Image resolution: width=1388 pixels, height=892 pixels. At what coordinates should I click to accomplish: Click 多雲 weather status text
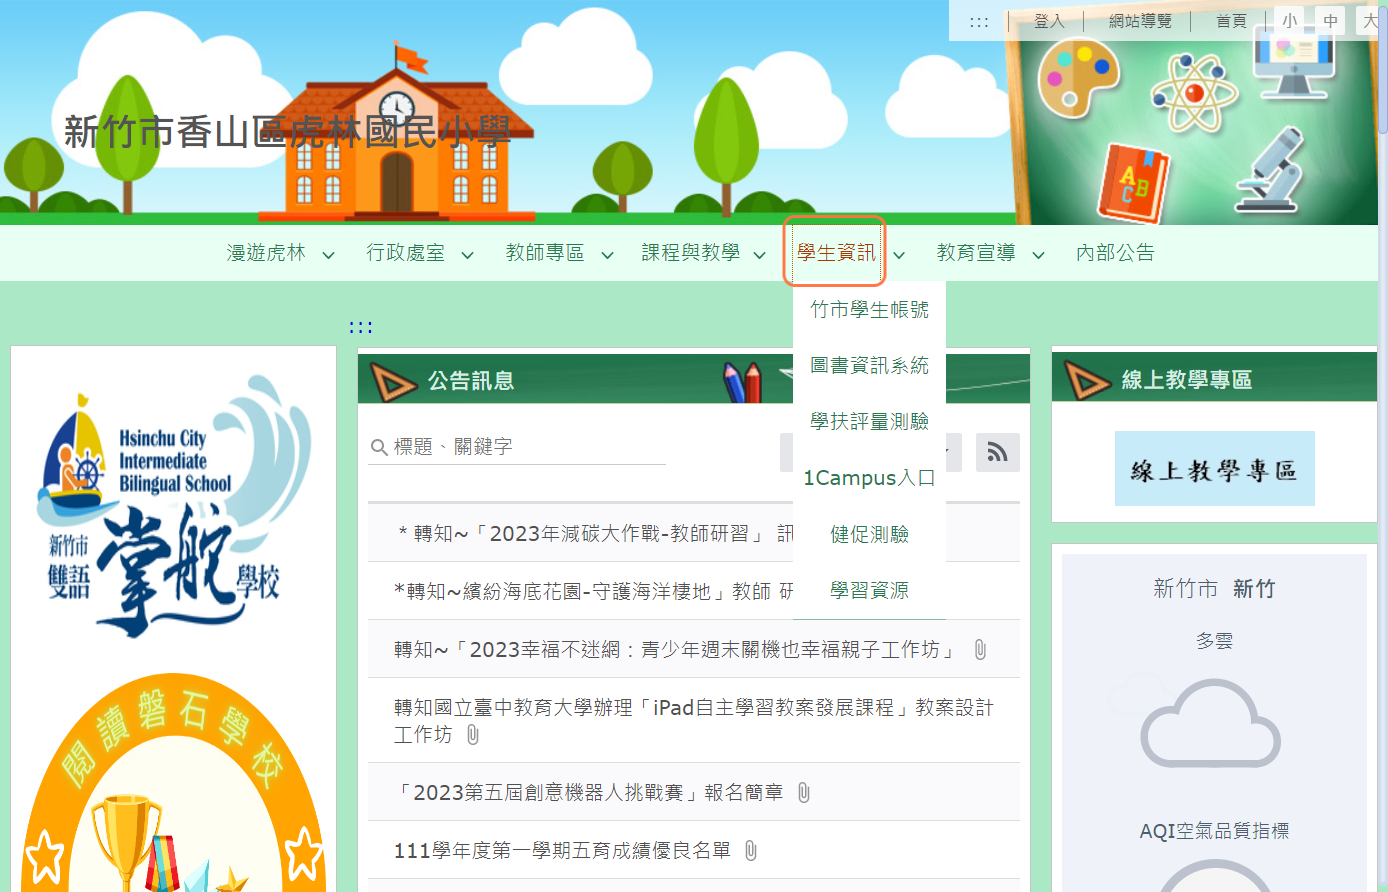point(1214,641)
